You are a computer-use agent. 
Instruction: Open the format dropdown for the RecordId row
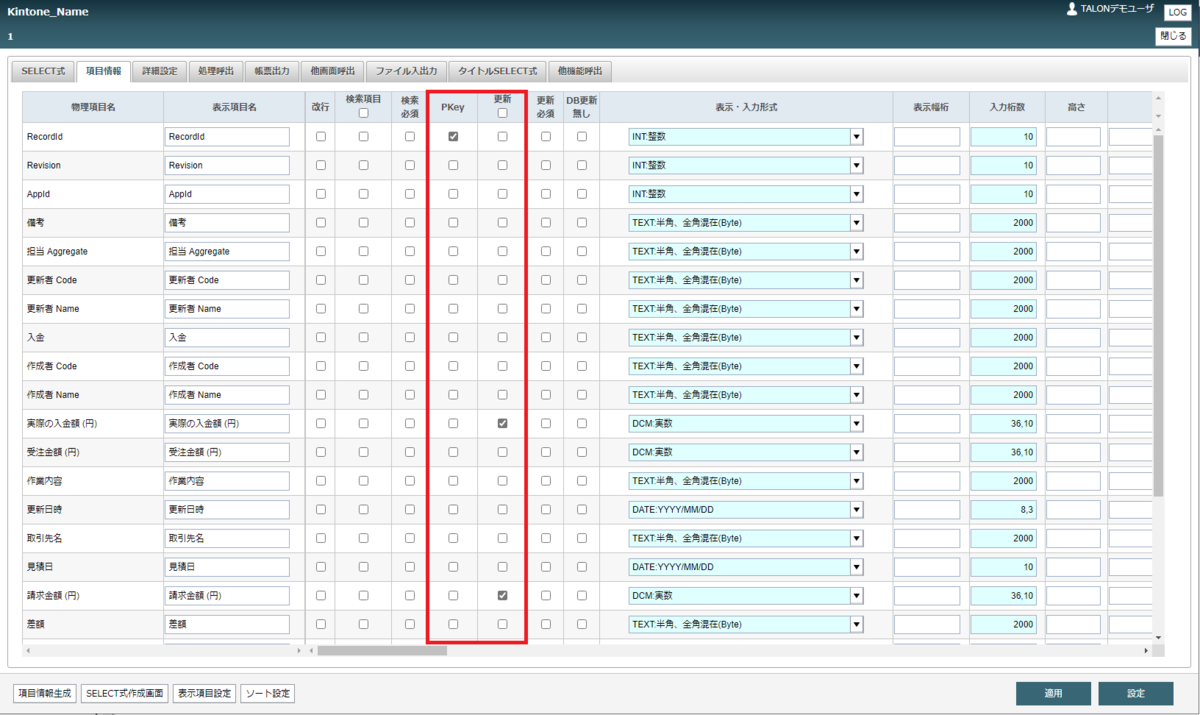coord(857,137)
